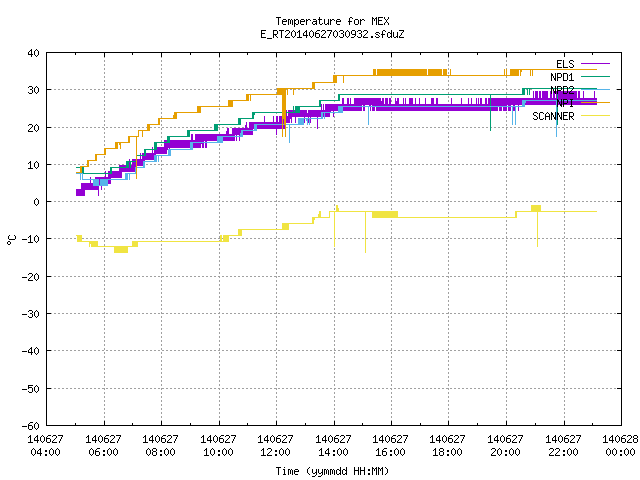Click the NPI legend label
The image size is (640, 480).
click(x=565, y=103)
